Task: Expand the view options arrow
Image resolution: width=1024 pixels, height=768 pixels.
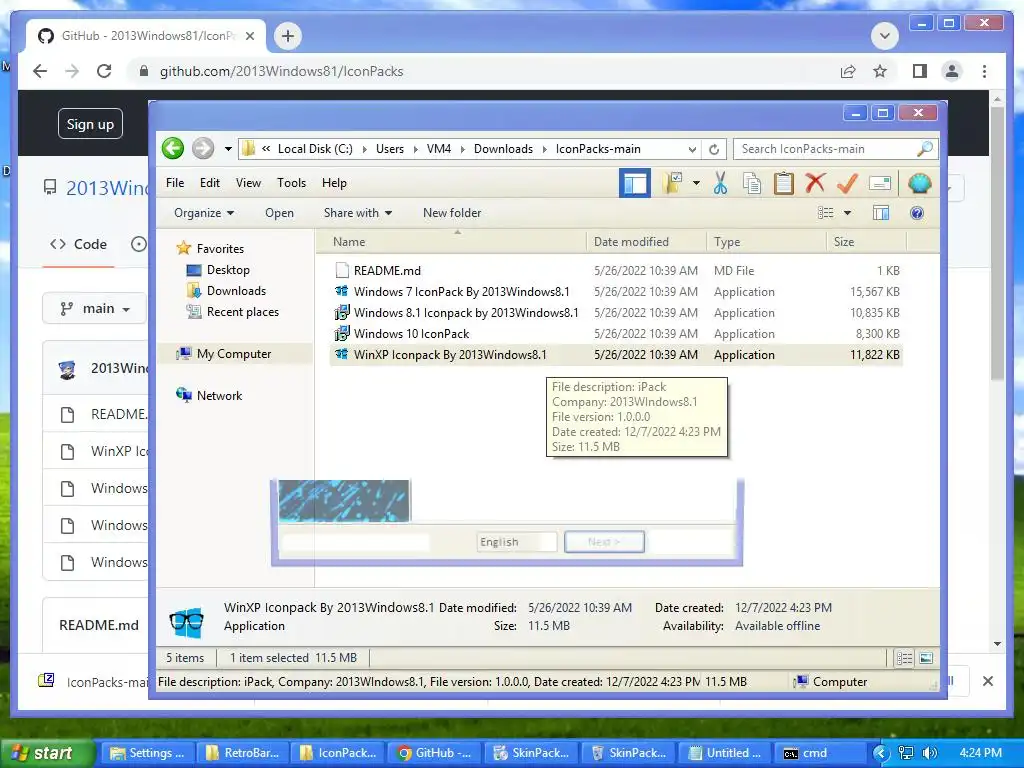Action: 847,213
